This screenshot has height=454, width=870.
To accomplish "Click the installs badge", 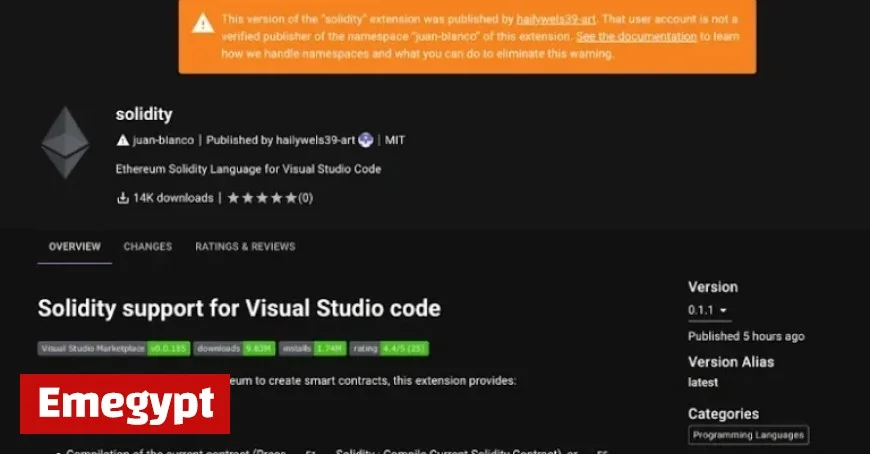I will coord(312,349).
